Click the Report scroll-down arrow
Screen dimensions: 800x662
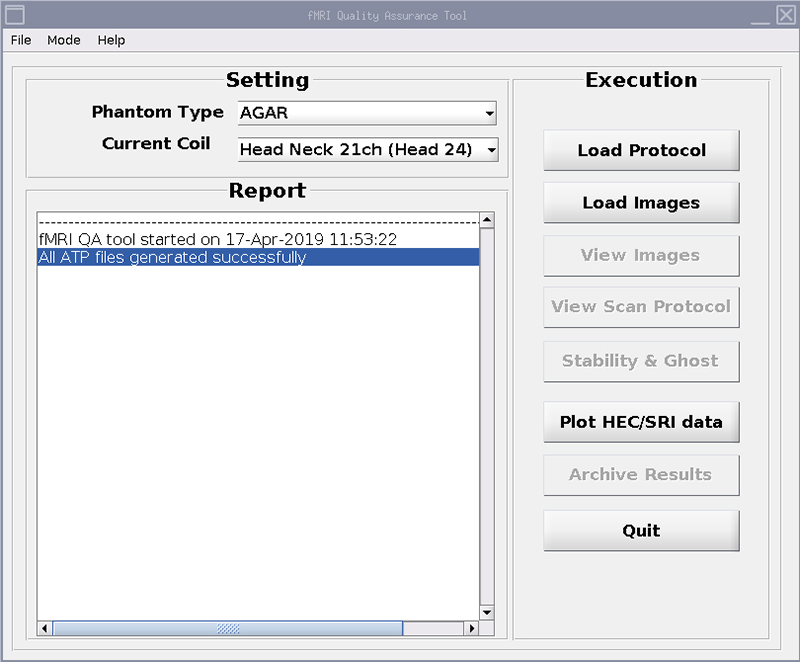[x=487, y=612]
